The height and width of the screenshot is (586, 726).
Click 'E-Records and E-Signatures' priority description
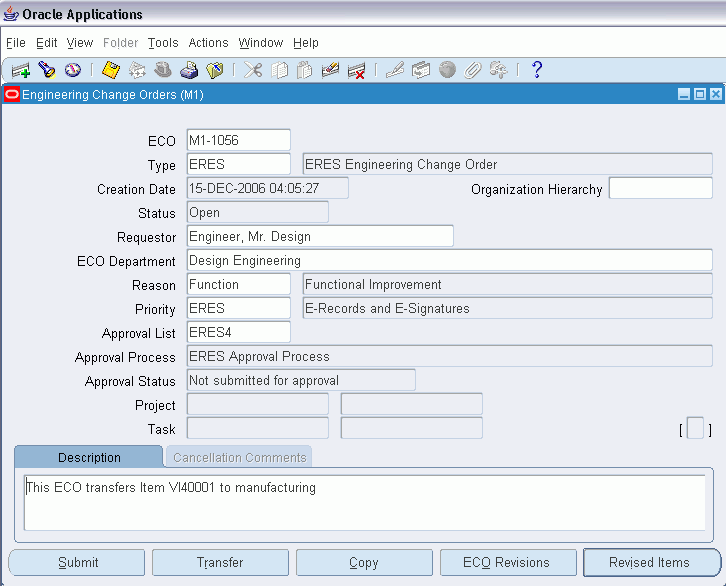pyautogui.click(x=507, y=309)
